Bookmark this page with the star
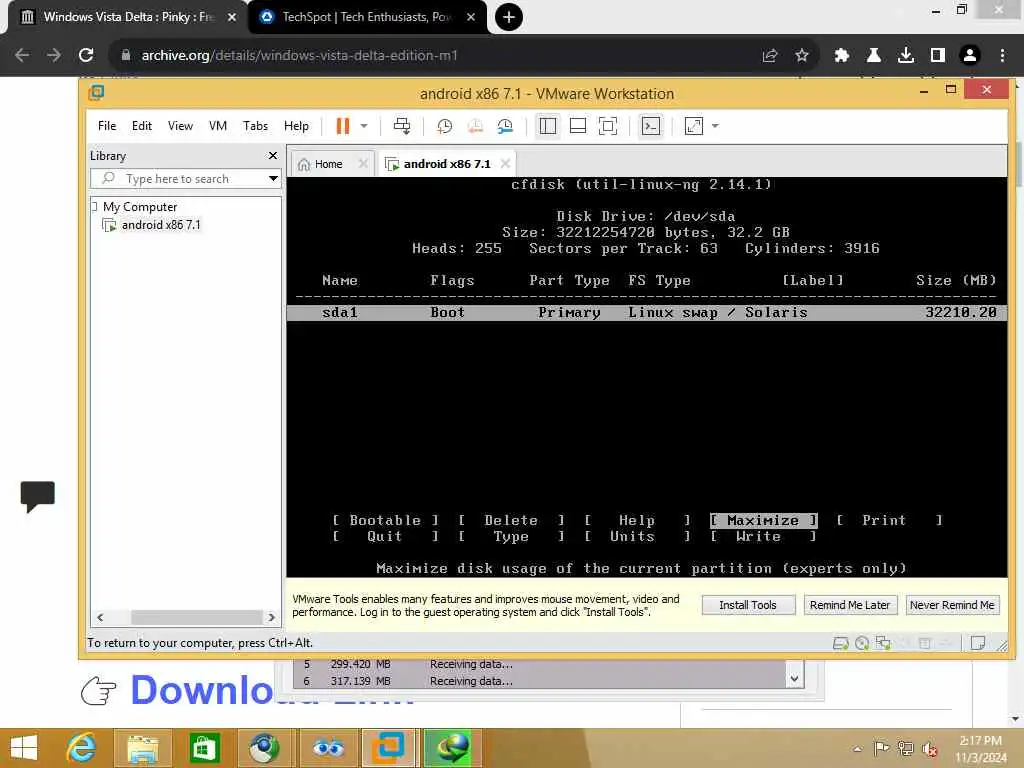The height and width of the screenshot is (768, 1024). pos(802,56)
